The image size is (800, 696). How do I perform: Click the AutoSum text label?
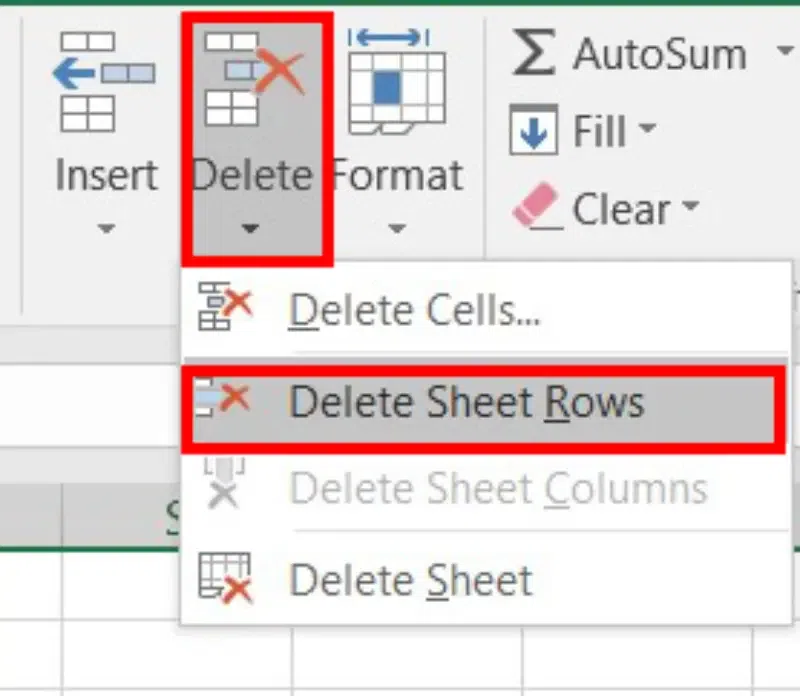pyautogui.click(x=660, y=53)
